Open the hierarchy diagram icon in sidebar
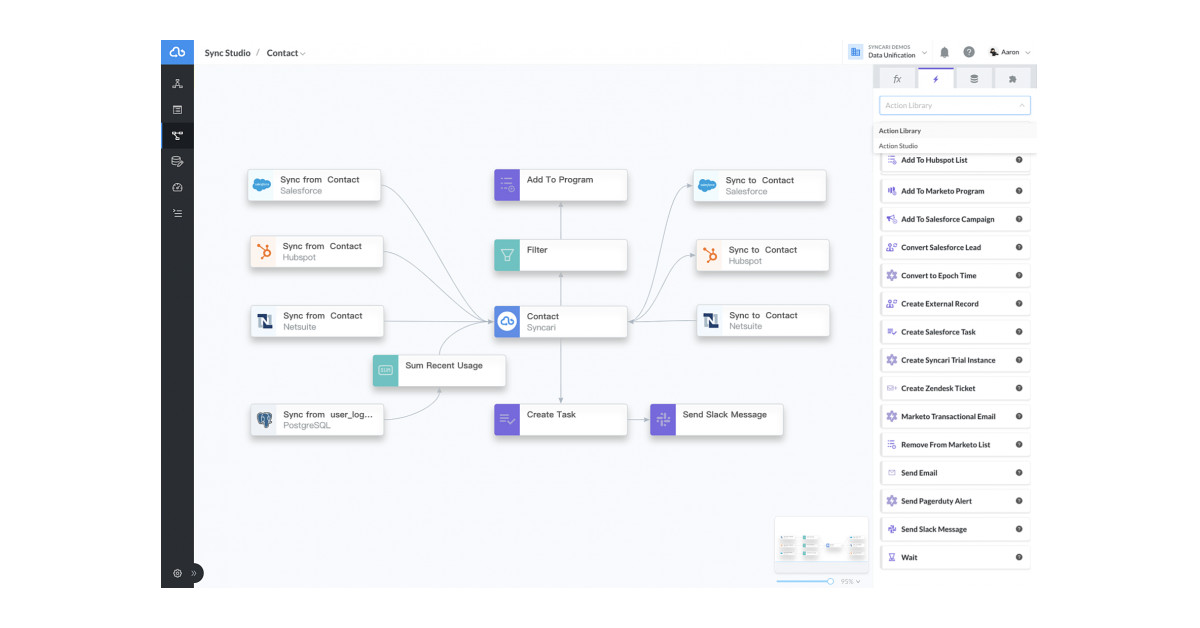 pyautogui.click(x=177, y=84)
